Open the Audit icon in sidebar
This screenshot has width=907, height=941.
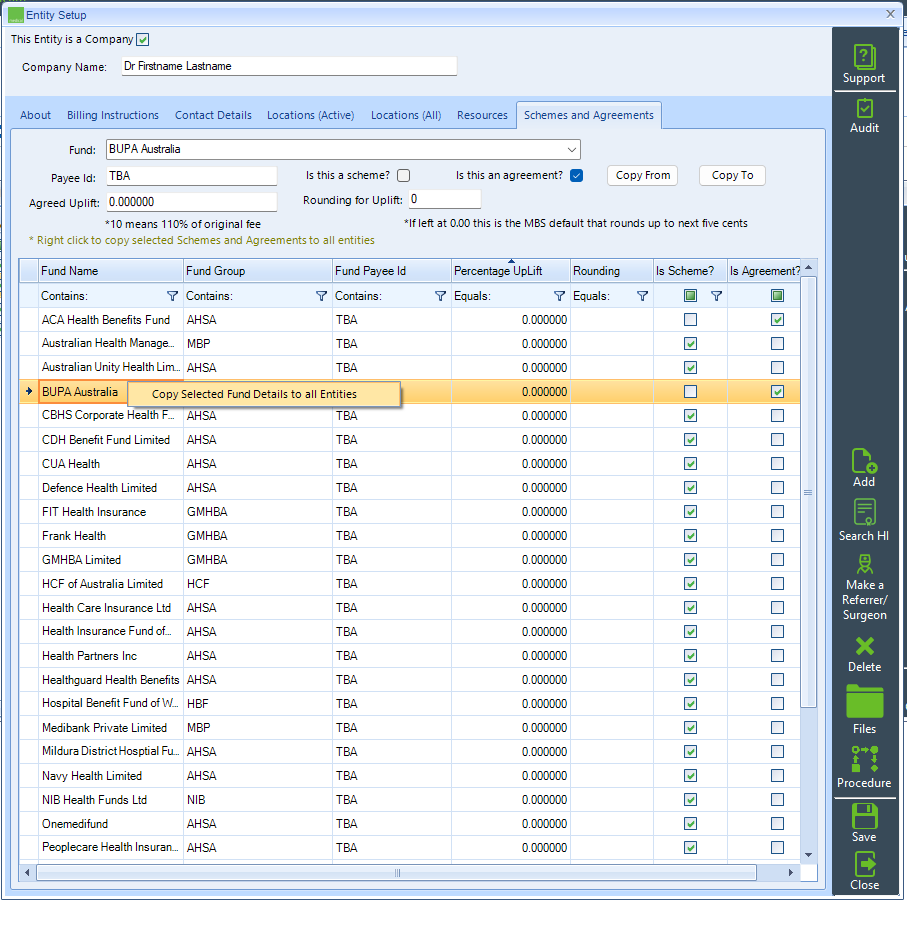864,109
